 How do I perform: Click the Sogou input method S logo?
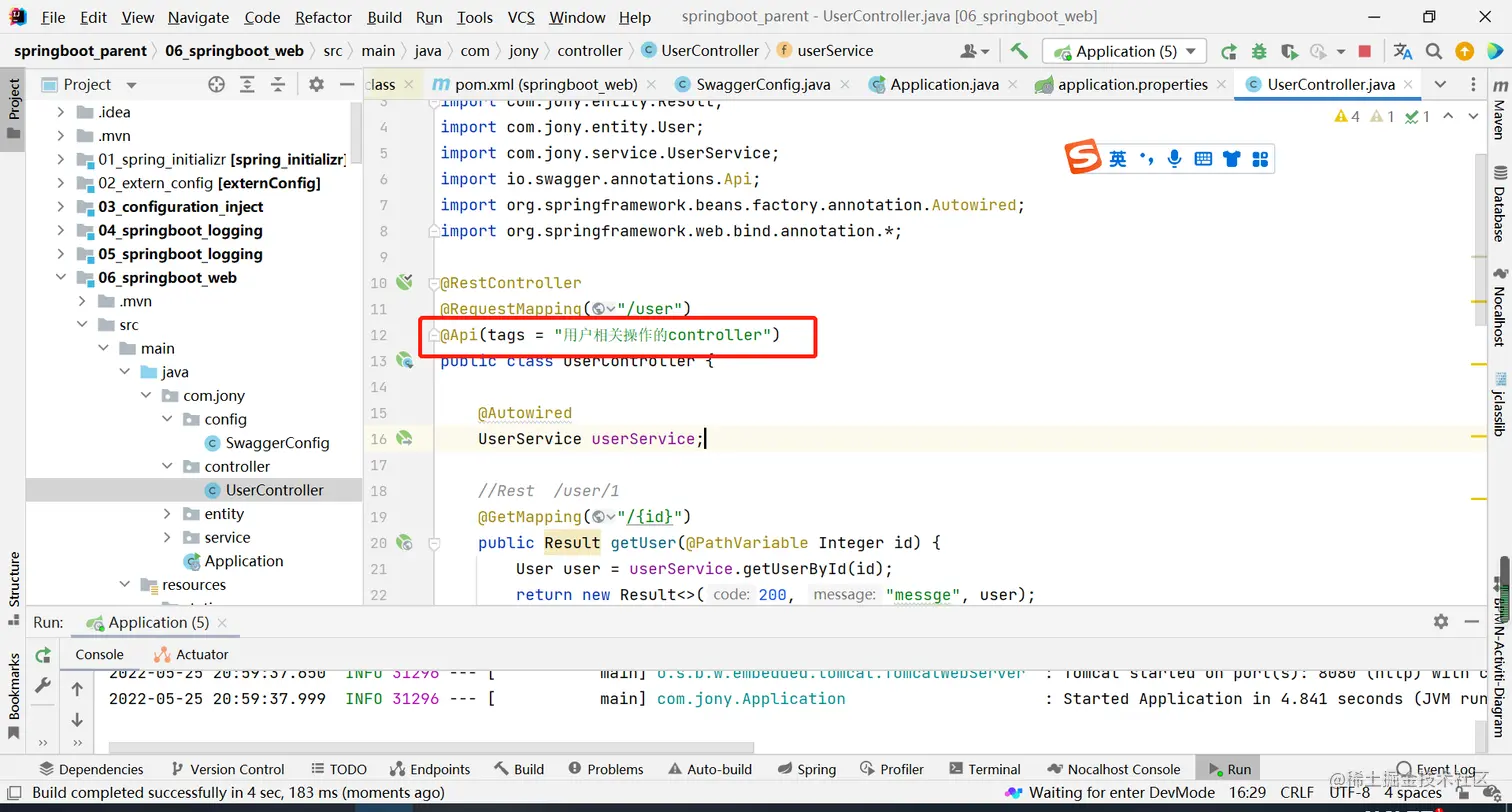click(x=1082, y=157)
